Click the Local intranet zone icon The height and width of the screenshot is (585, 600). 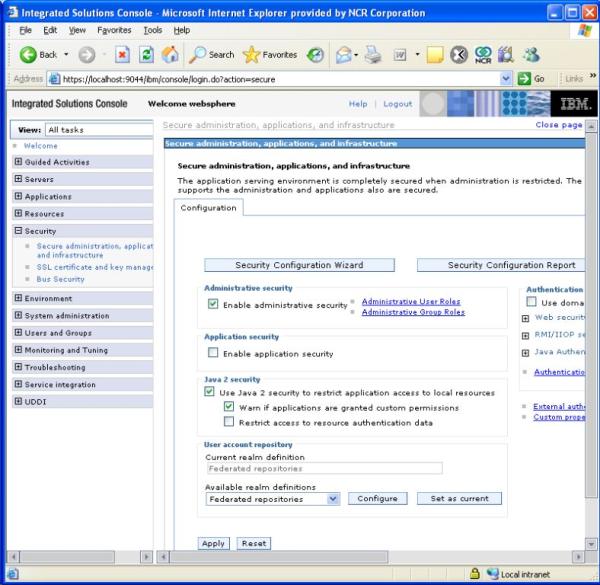pyautogui.click(x=492, y=574)
